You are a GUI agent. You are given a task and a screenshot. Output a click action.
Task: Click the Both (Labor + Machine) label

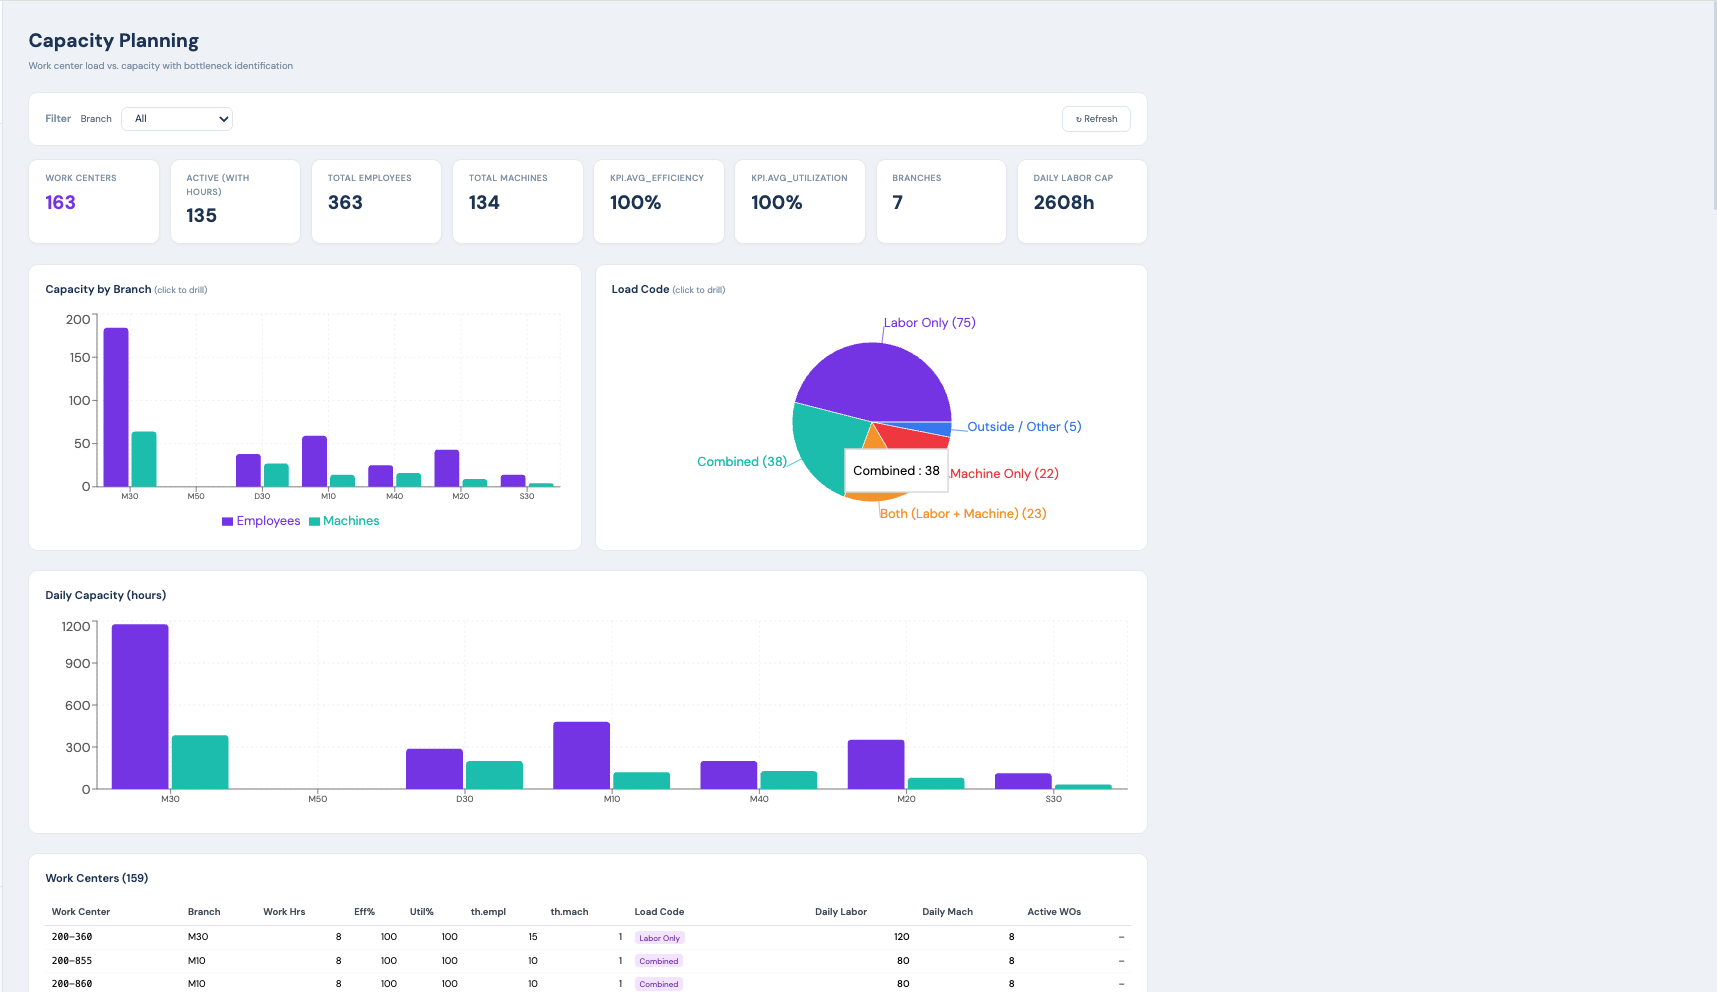(x=963, y=514)
